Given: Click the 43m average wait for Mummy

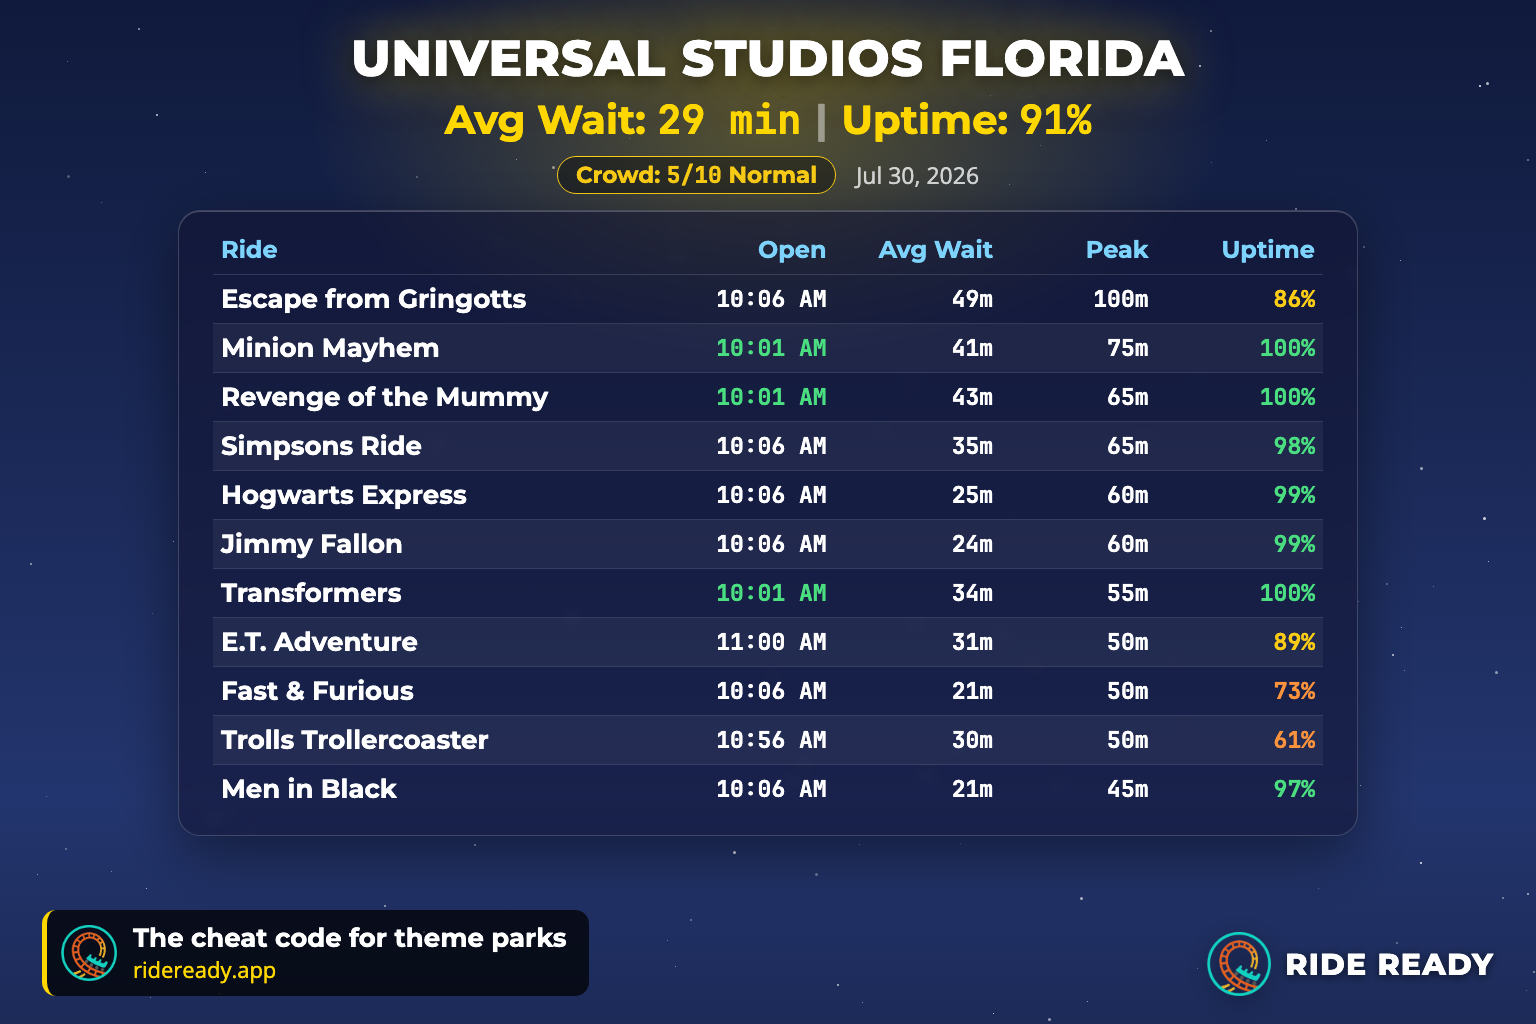Looking at the screenshot, I should (972, 397).
